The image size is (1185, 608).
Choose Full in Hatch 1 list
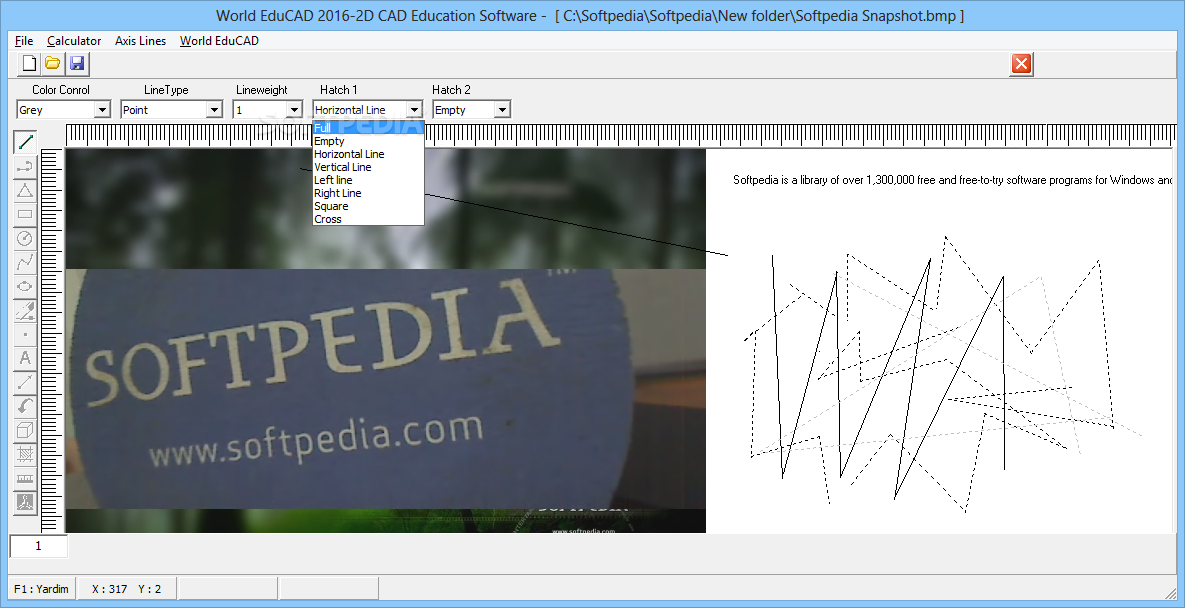coord(368,128)
